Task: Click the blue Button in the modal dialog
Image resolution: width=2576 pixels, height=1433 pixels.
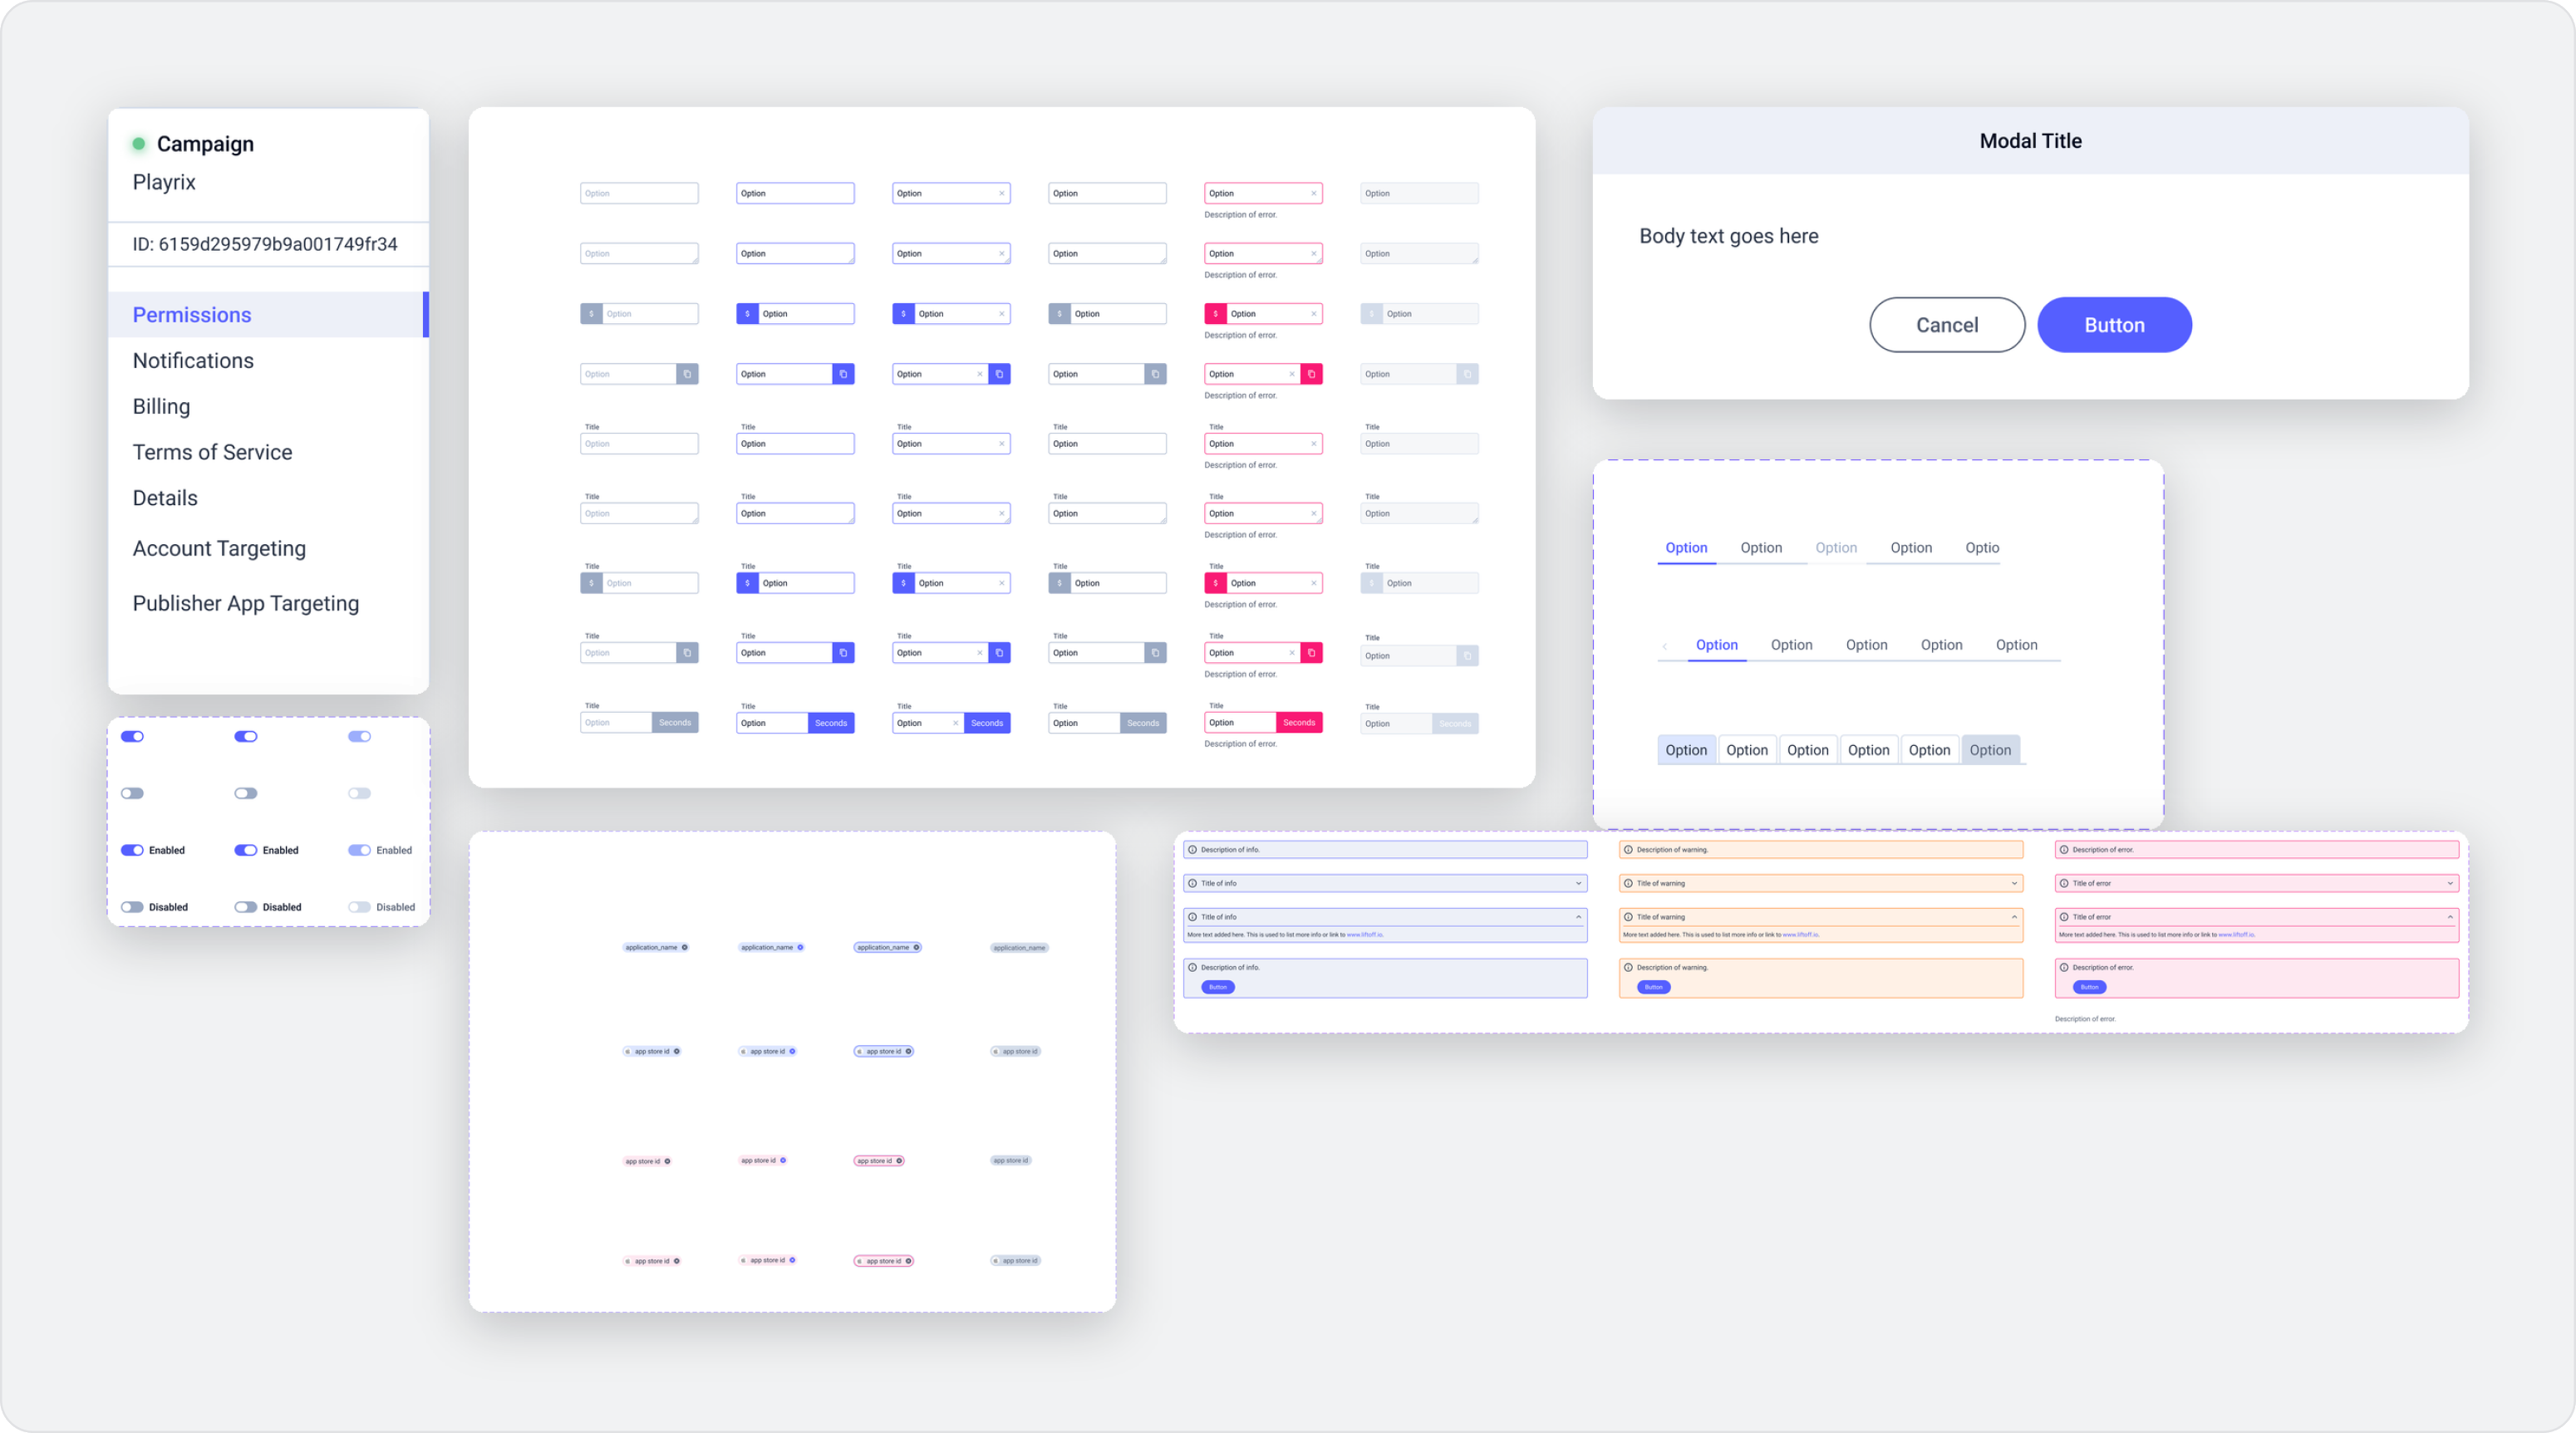Action: pyautogui.click(x=2114, y=325)
